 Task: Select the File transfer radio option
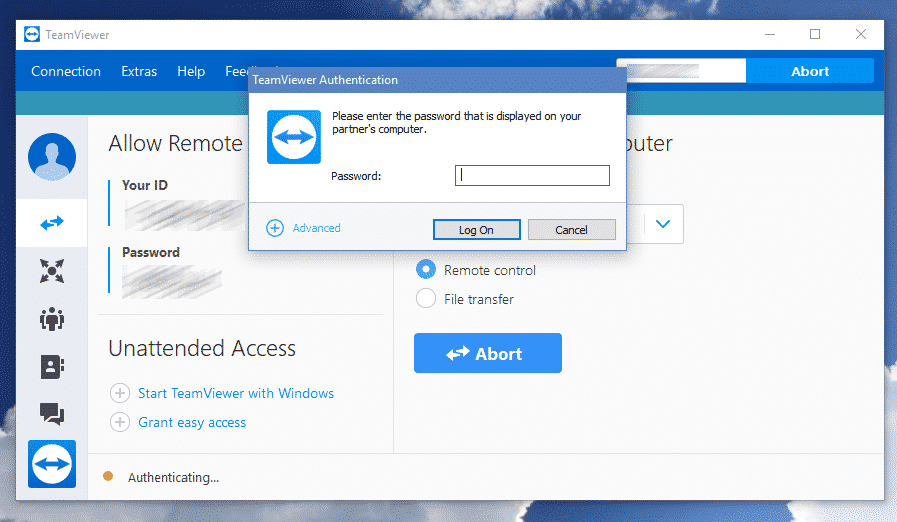426,298
